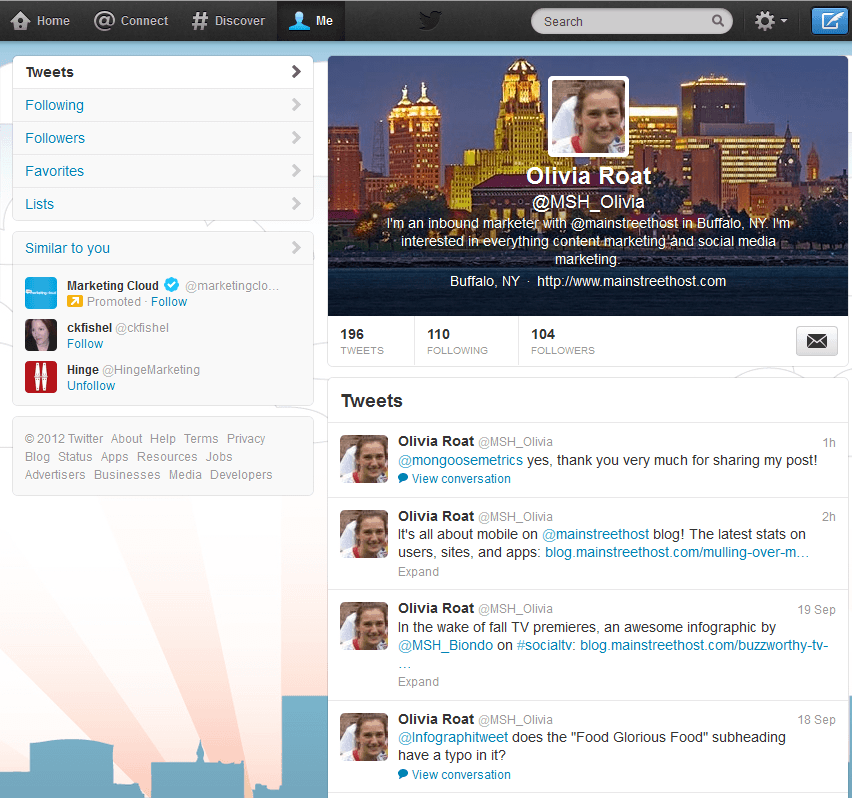This screenshot has height=798, width=852.
Task: Open the About footer link
Action: pos(127,438)
